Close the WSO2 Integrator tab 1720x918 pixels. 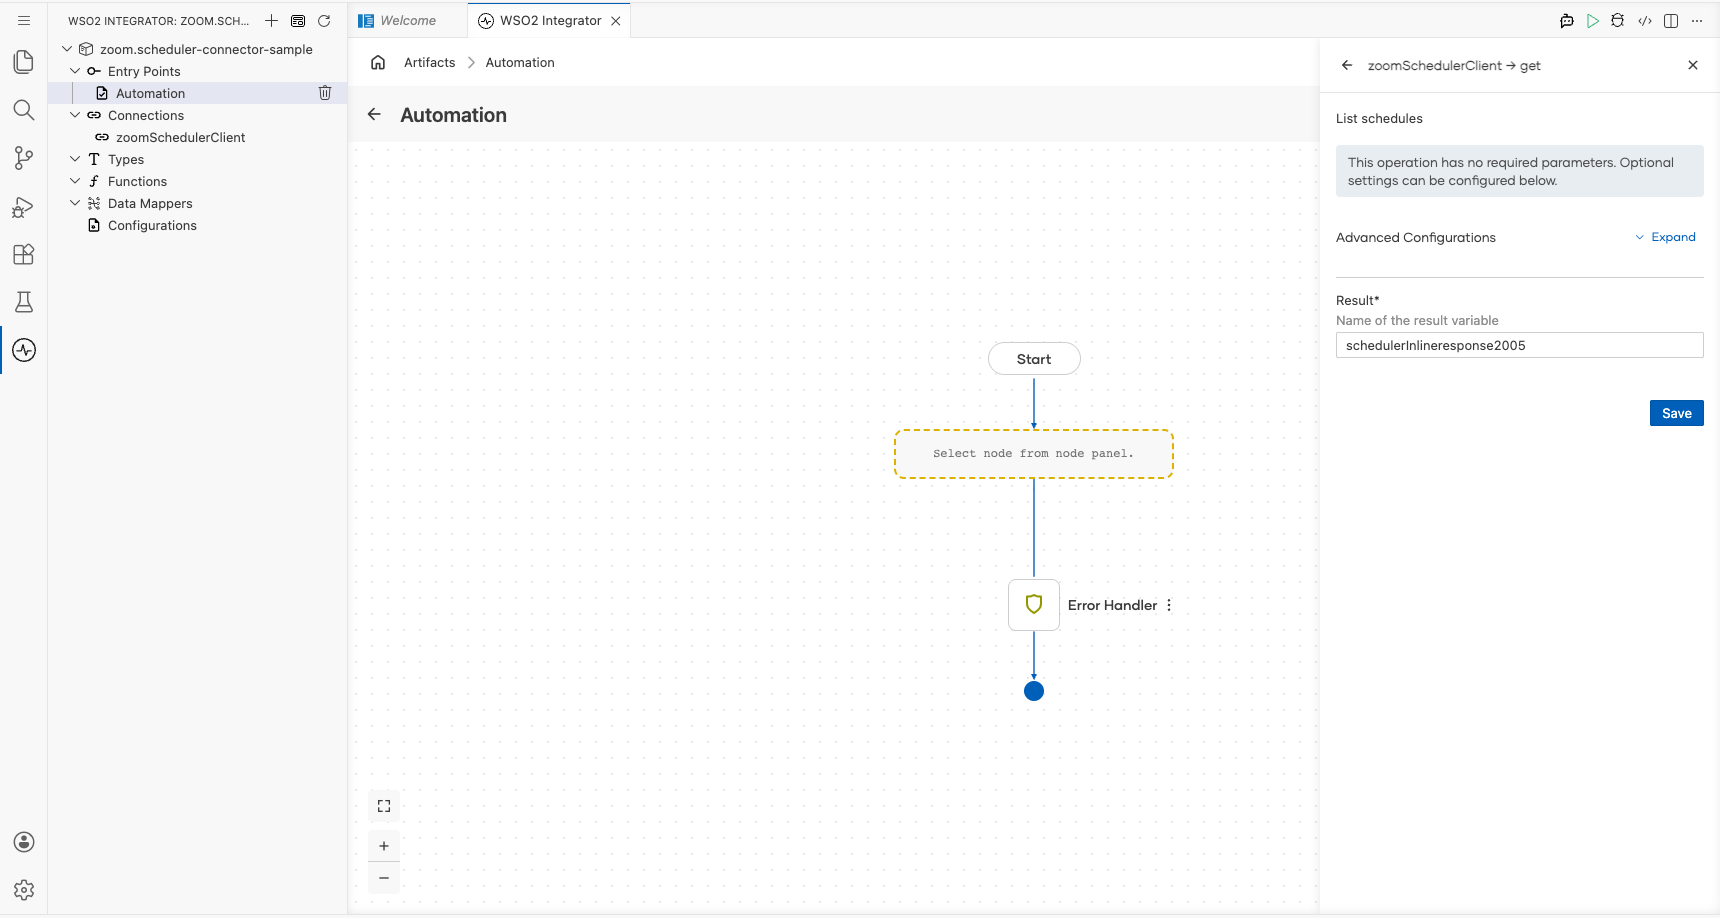tap(616, 20)
